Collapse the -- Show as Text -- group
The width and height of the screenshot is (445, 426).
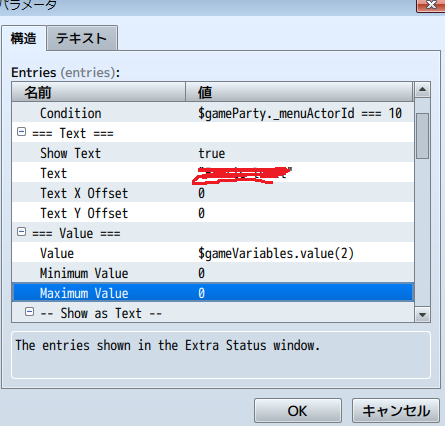[30, 312]
